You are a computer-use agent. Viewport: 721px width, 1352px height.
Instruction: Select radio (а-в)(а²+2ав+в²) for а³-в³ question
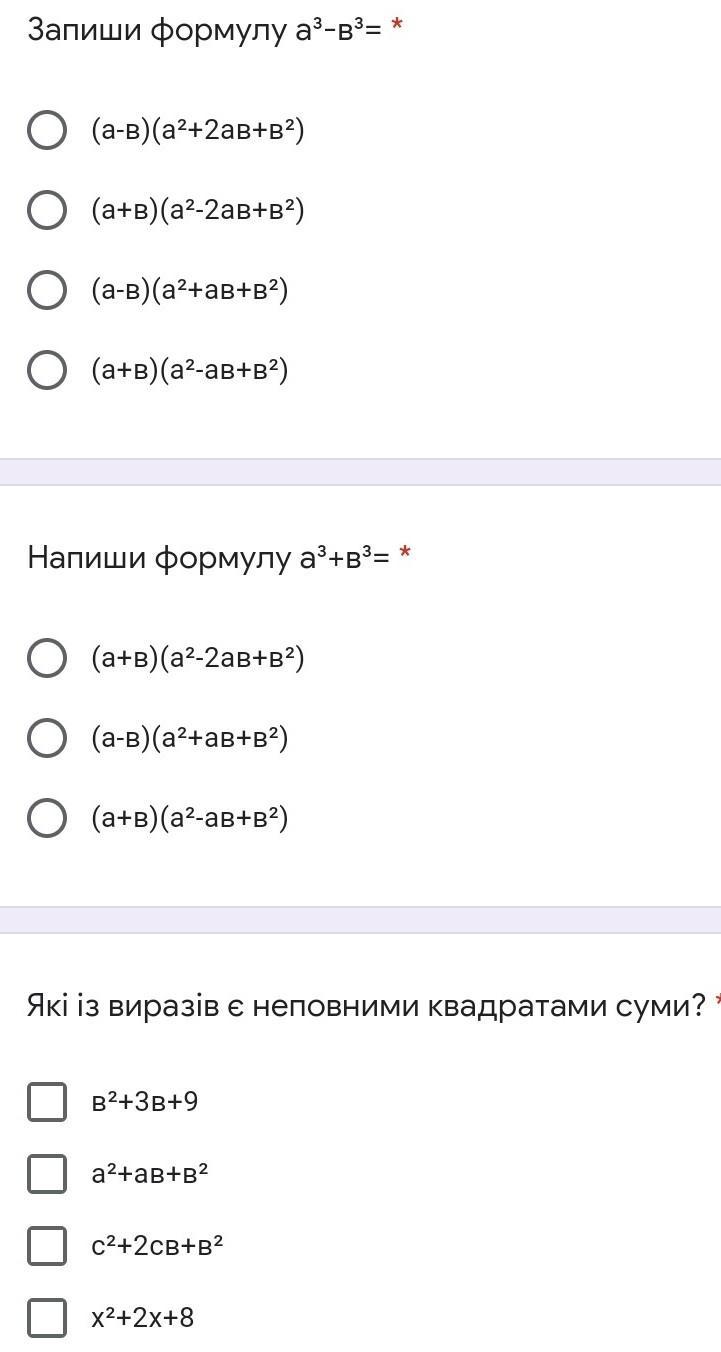pyautogui.click(x=47, y=130)
